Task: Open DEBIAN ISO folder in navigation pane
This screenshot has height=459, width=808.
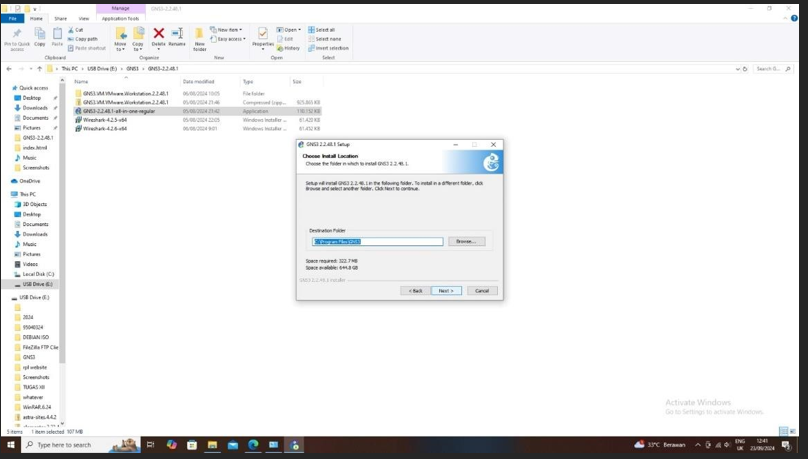Action: click(36, 337)
